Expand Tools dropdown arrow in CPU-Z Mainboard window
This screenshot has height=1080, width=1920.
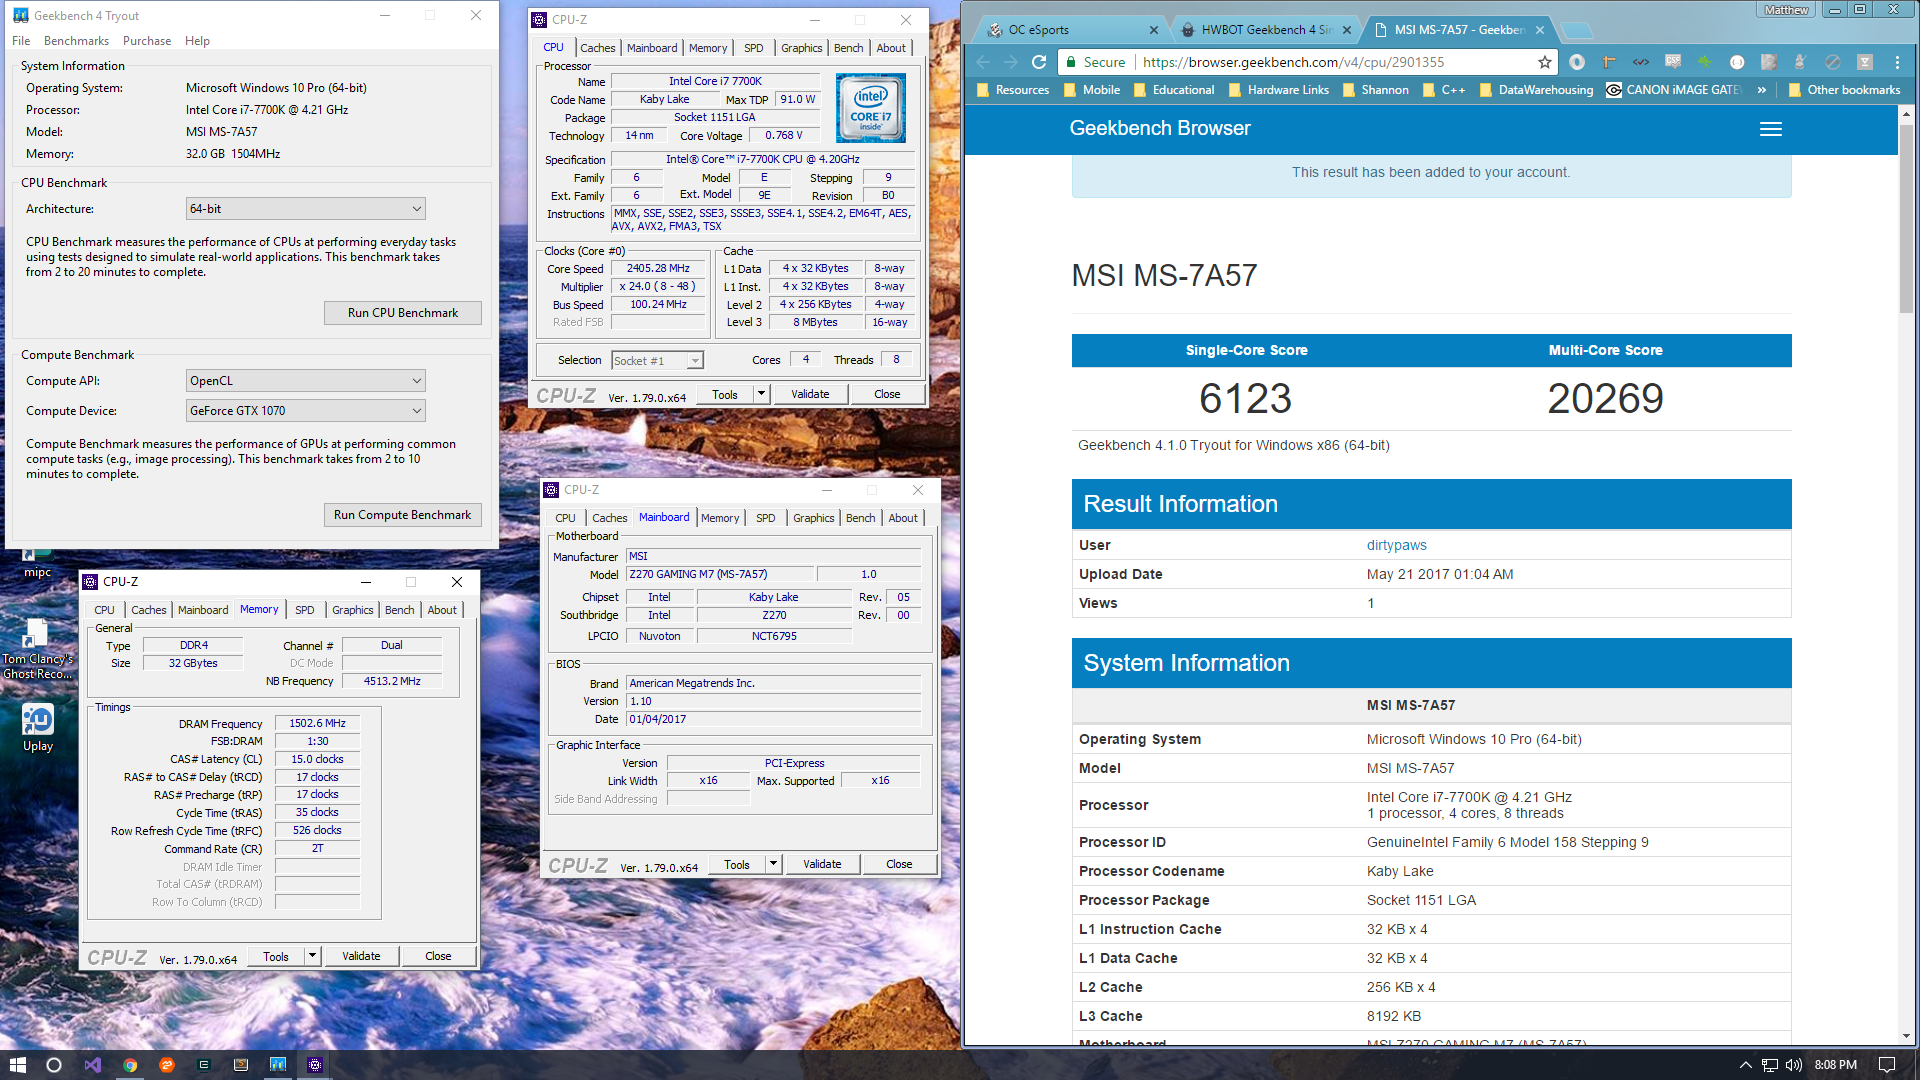tap(773, 864)
